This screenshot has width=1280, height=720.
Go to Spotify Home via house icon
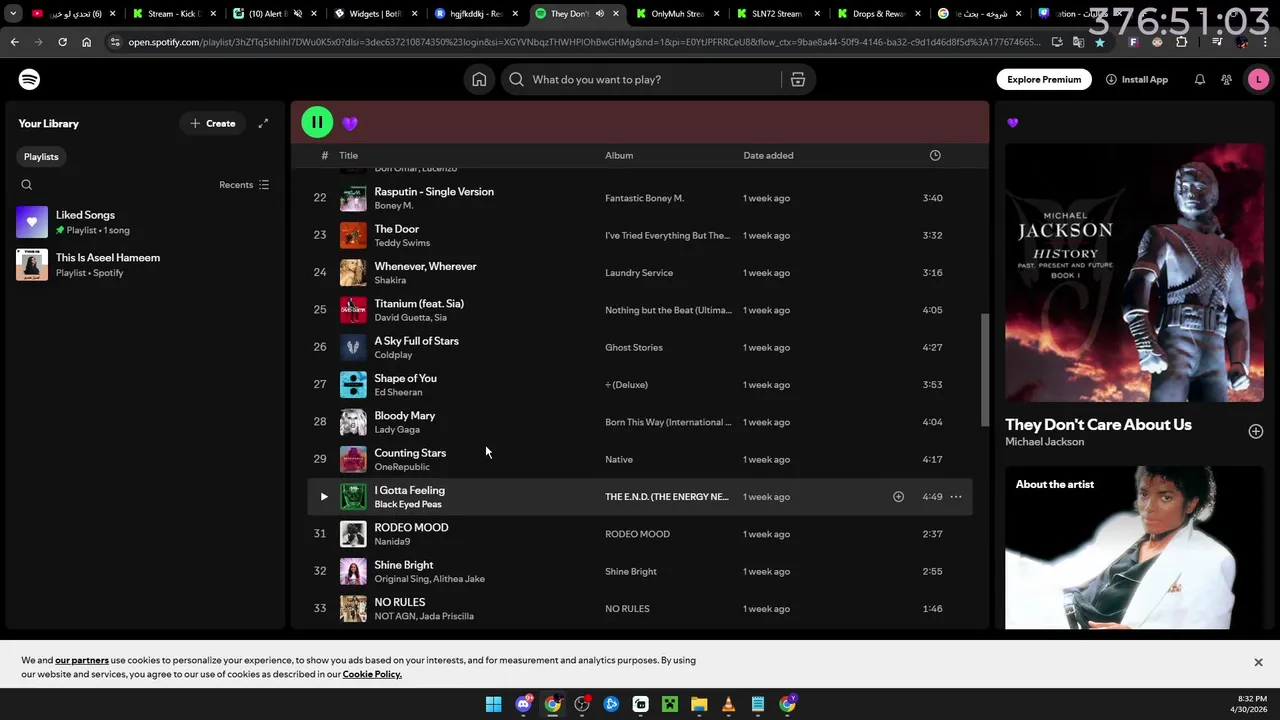click(479, 79)
